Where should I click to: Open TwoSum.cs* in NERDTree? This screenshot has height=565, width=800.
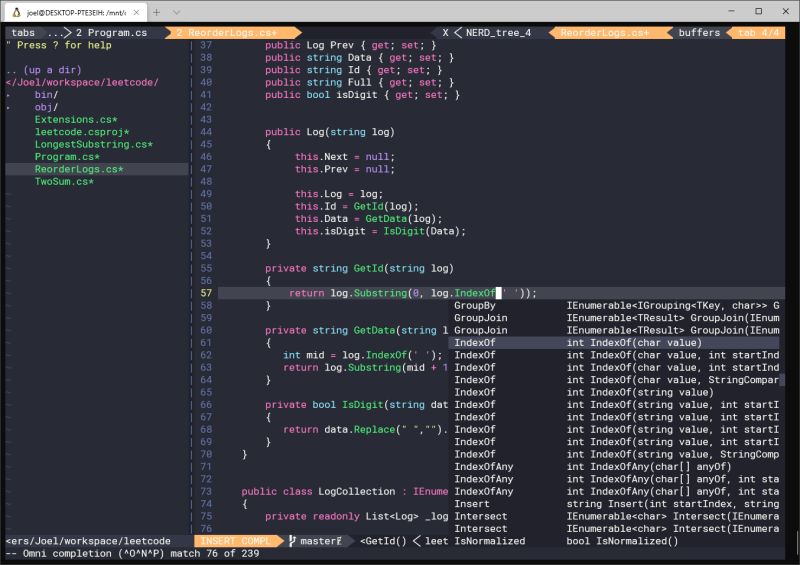[x=64, y=182]
